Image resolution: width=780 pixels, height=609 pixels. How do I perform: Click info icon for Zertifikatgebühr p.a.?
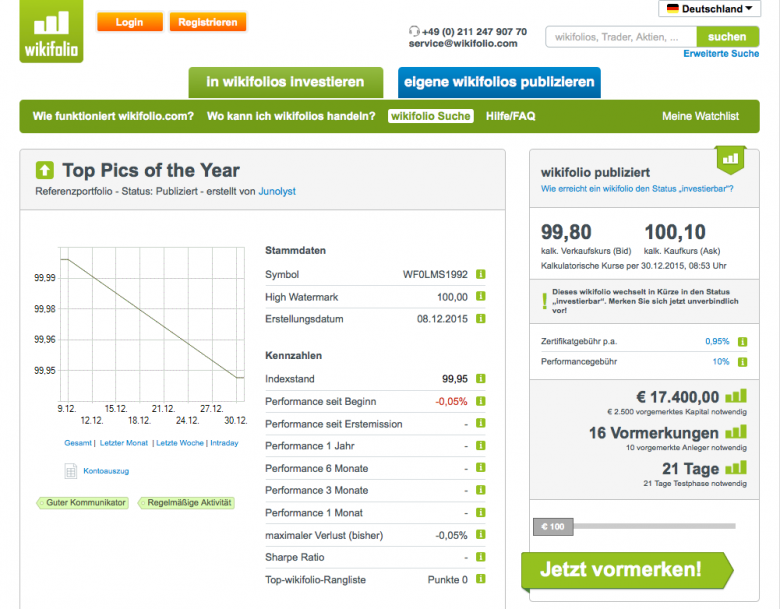click(x=743, y=342)
